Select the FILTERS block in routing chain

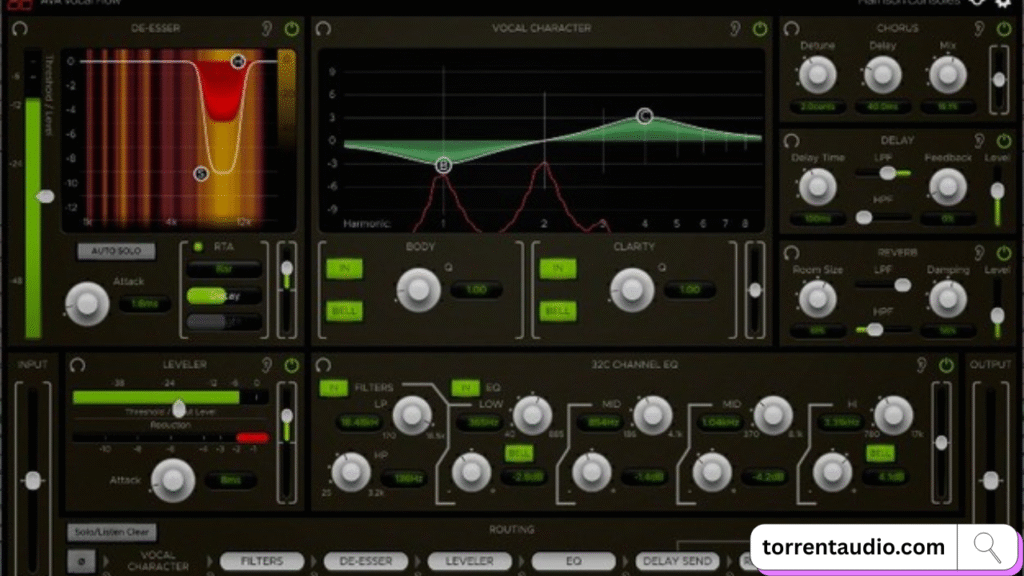[261, 562]
